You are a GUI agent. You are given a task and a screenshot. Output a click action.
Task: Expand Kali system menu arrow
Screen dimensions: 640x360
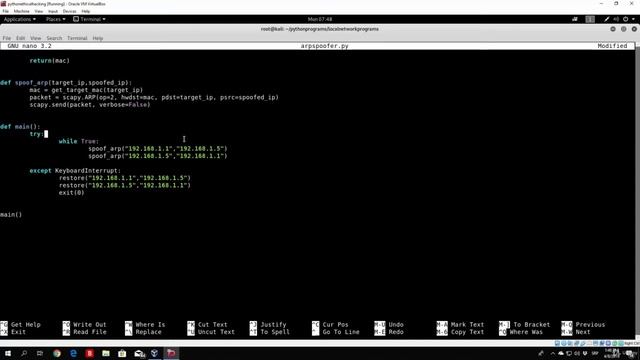pyautogui.click(x=633, y=19)
